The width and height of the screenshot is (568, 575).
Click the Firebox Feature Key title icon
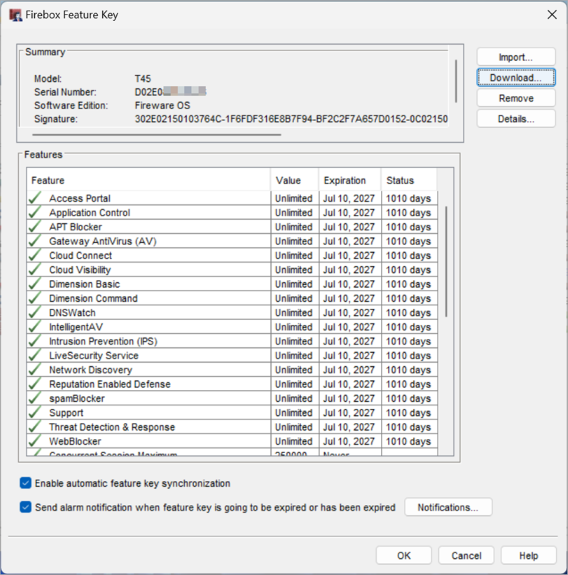(x=15, y=15)
